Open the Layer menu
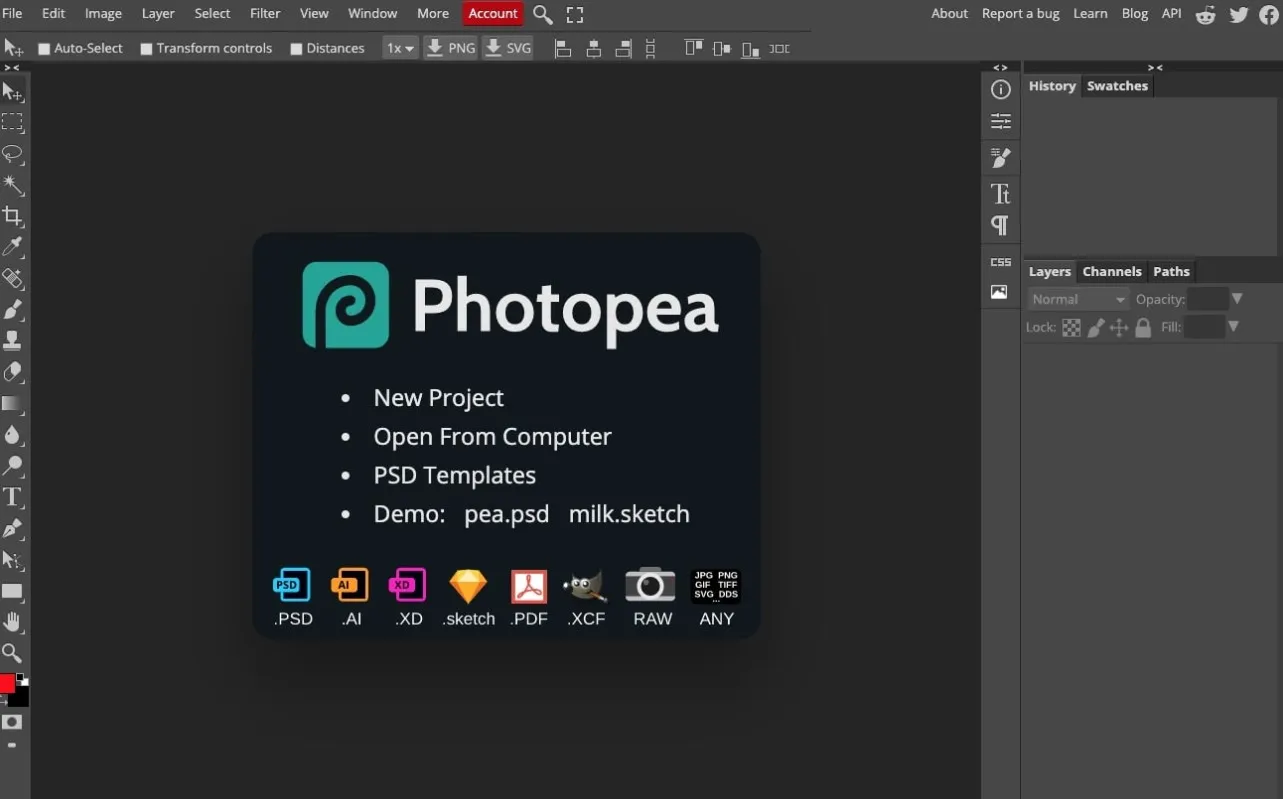Screen dimensions: 1283x799 (x=158, y=13)
